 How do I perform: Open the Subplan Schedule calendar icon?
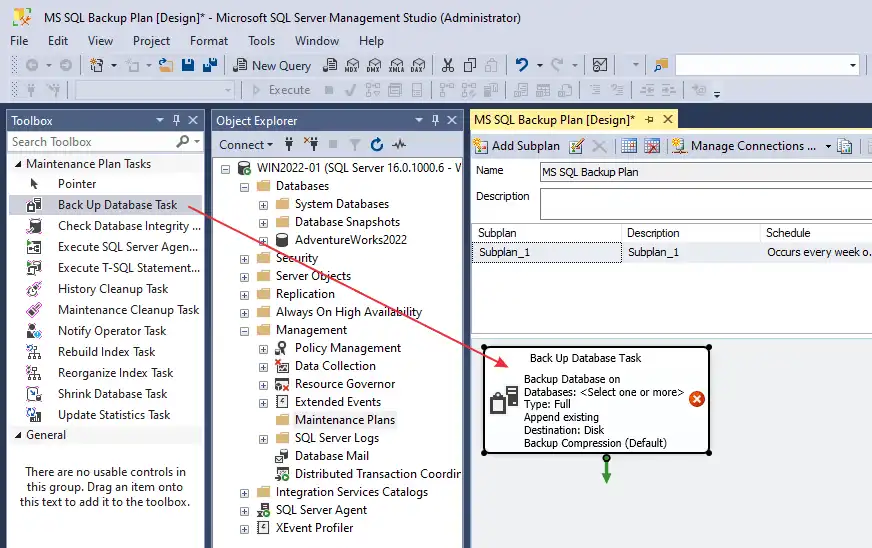click(x=629, y=146)
